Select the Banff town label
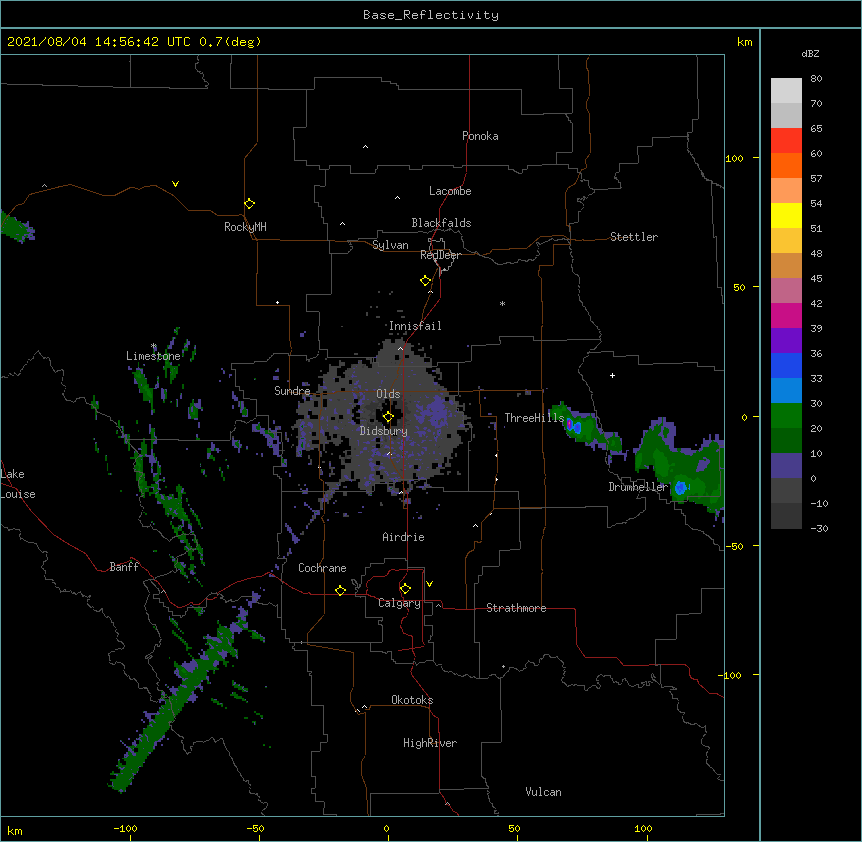Image resolution: width=862 pixels, height=842 pixels. tap(124, 567)
